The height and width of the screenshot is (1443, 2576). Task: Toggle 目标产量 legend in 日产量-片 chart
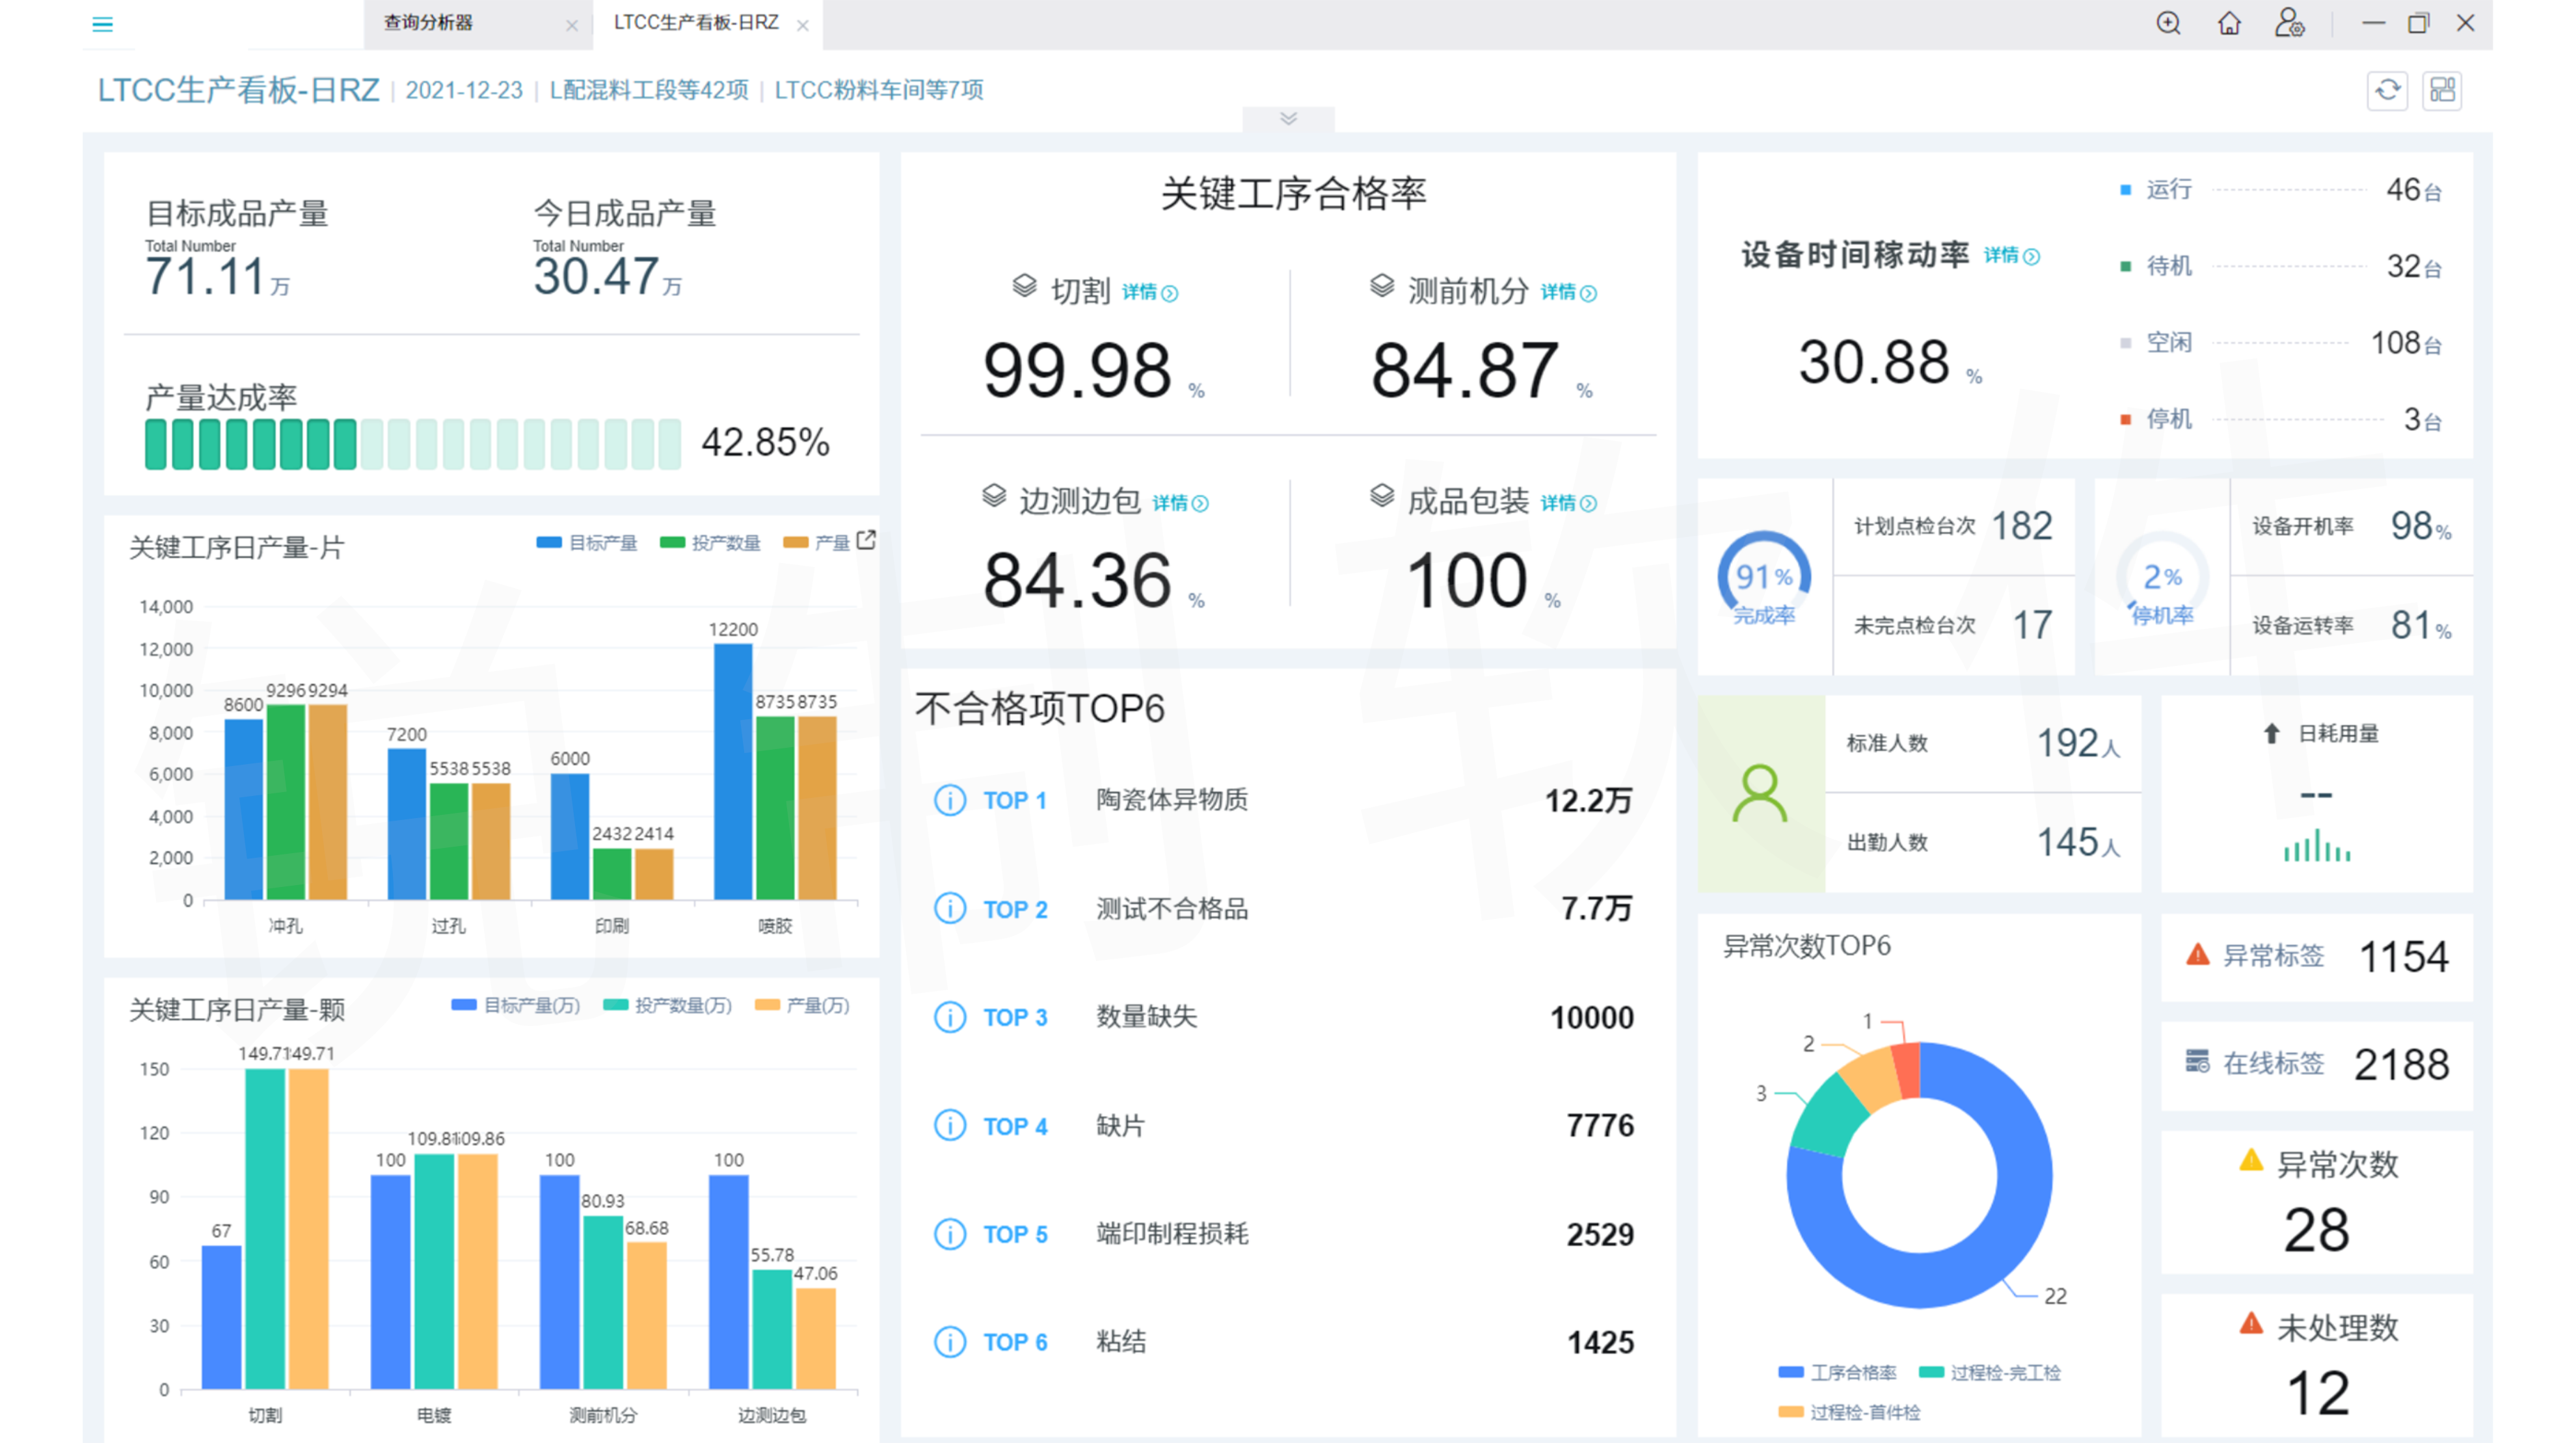(587, 543)
